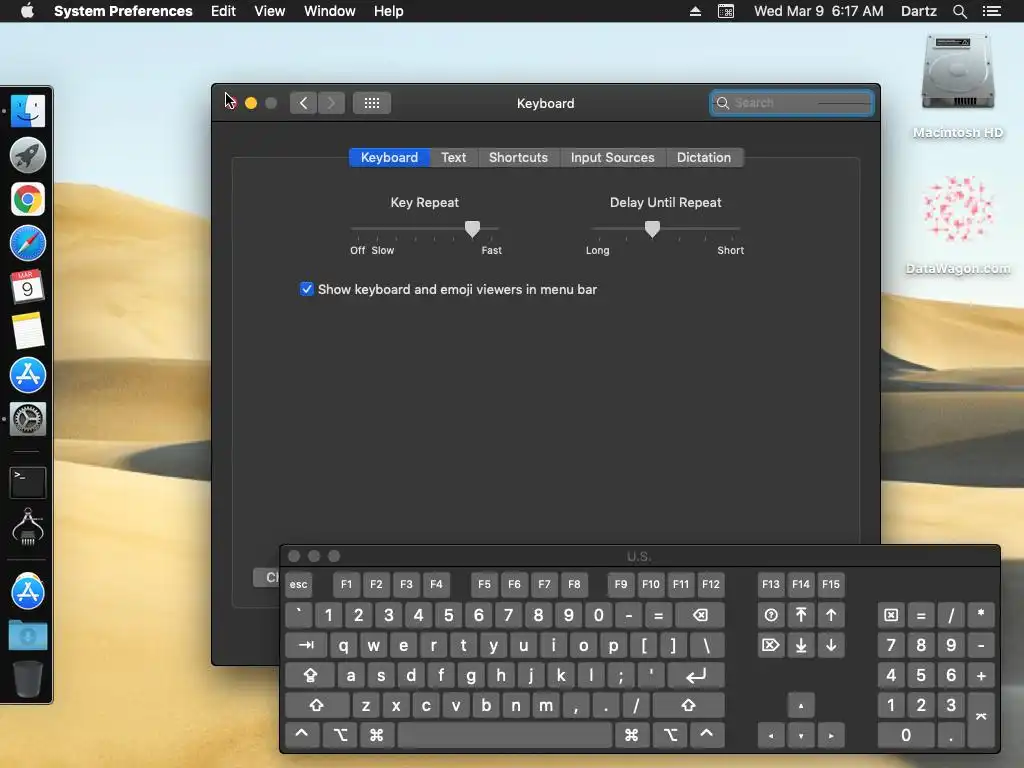Open System Preferences gear in Dock
Viewport: 1024px width, 768px height.
(x=27, y=419)
